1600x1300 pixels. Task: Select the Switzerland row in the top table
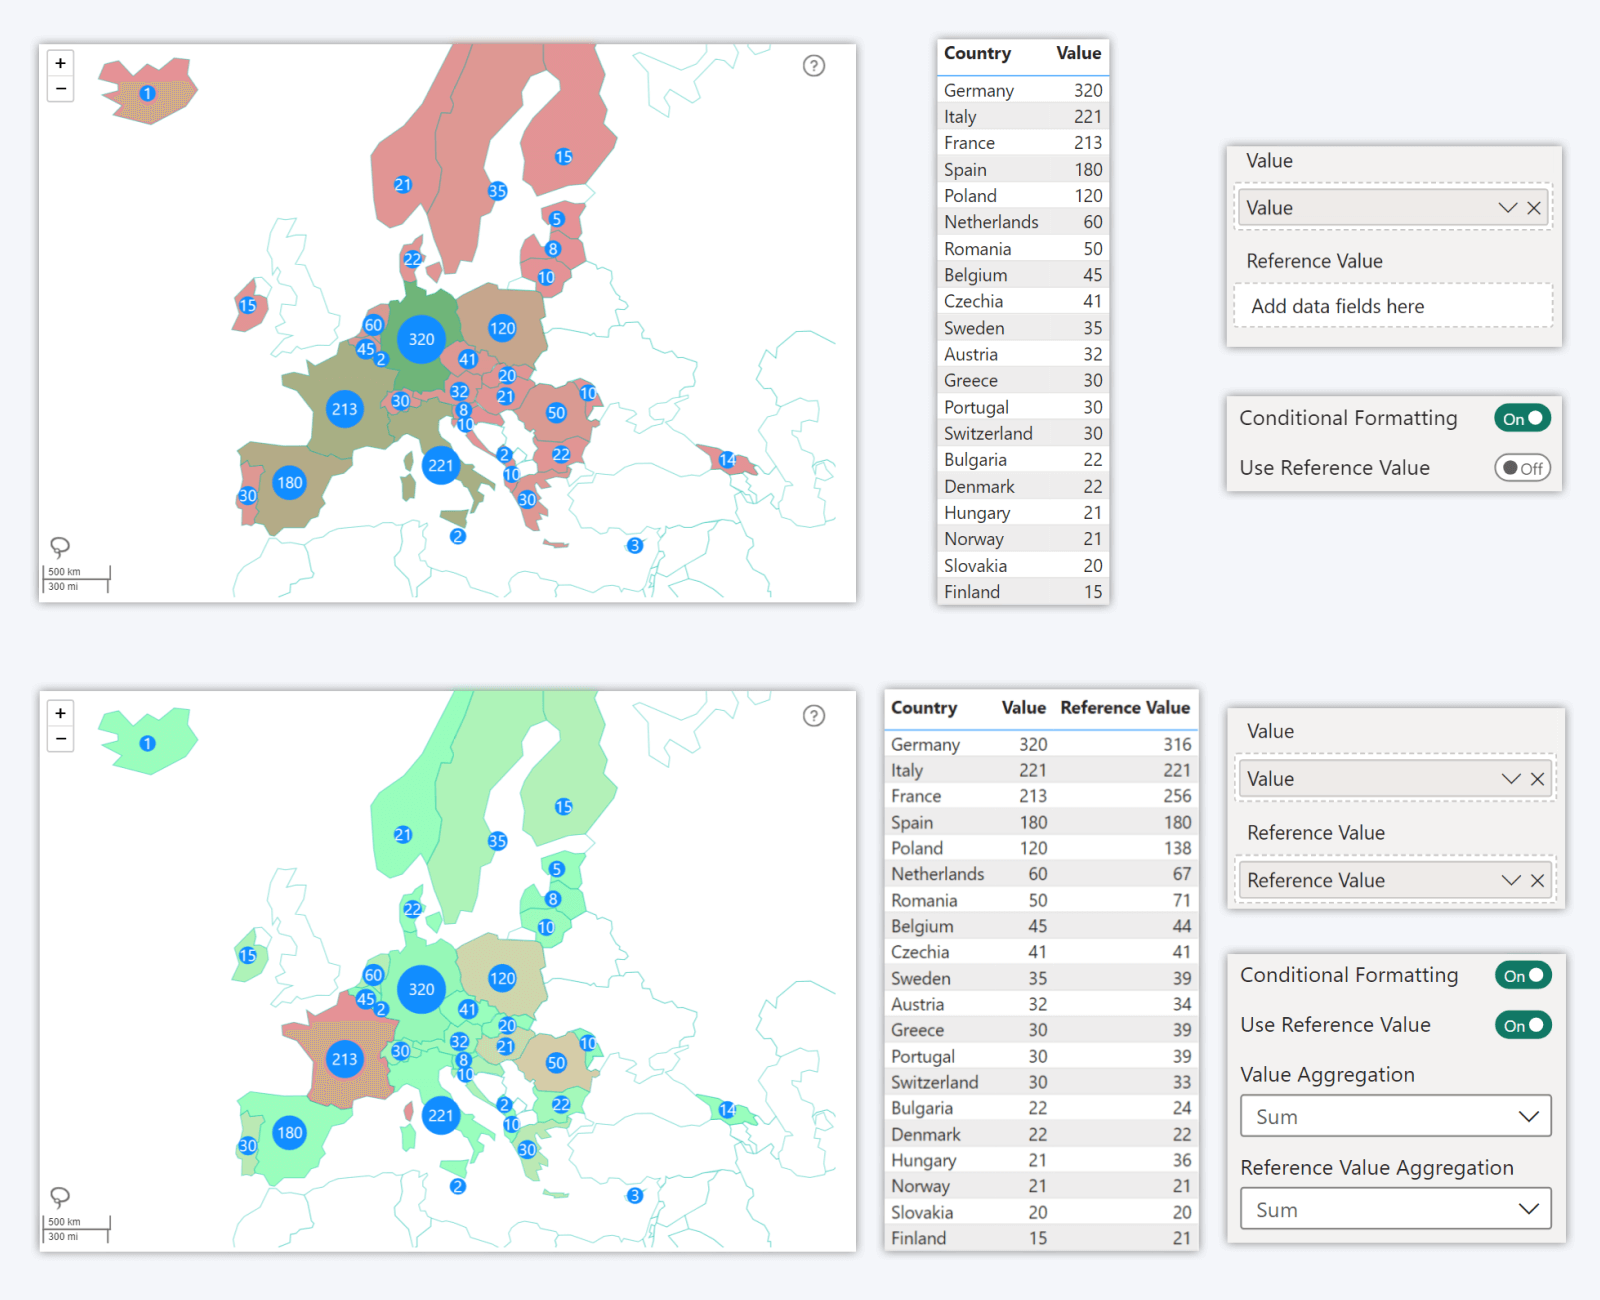coord(1023,433)
